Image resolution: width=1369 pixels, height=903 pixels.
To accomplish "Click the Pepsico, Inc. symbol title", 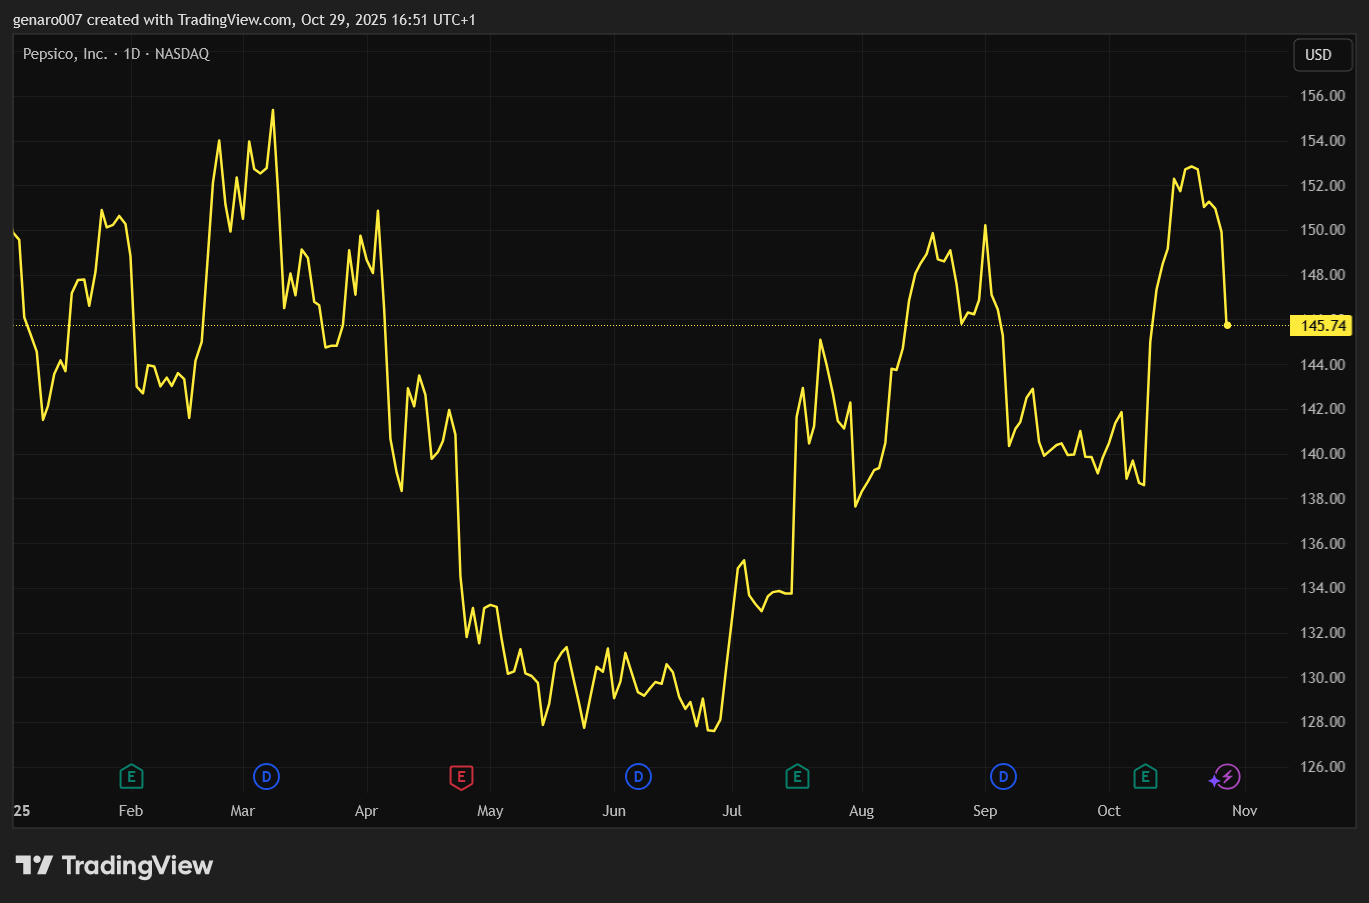I will [65, 54].
